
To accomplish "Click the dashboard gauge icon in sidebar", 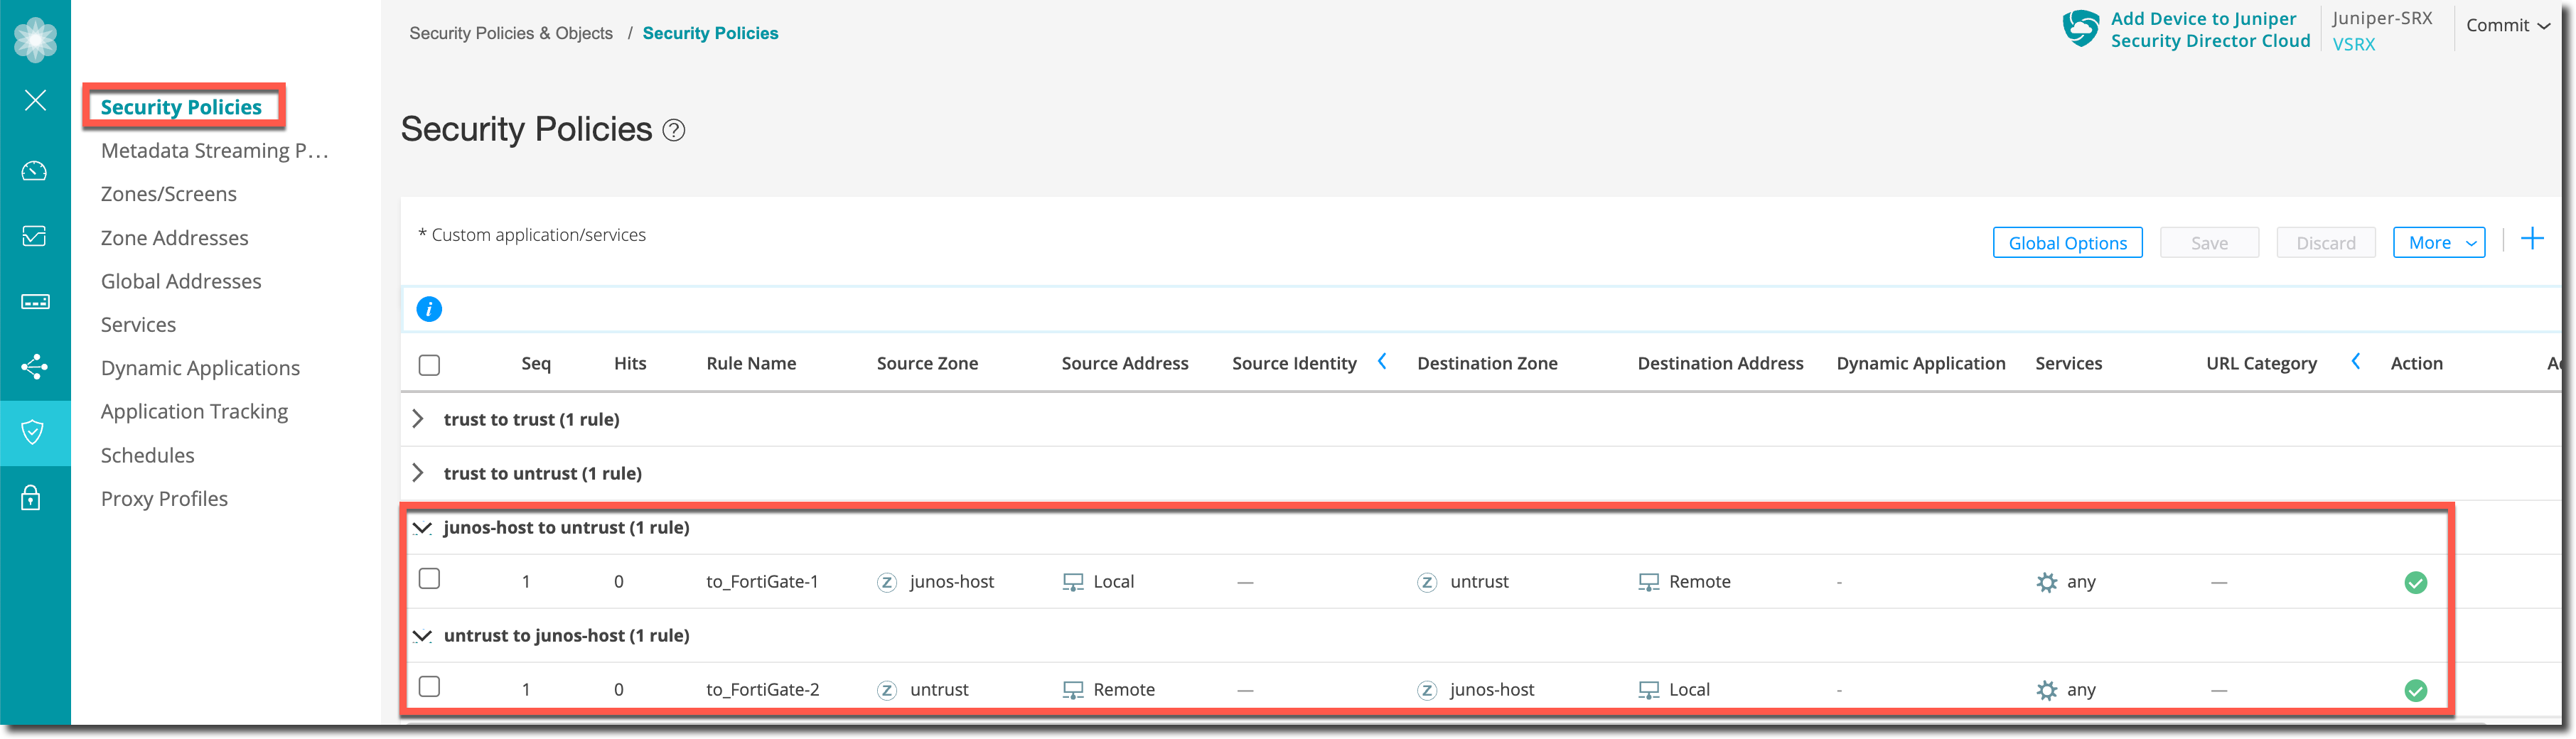I will pyautogui.click(x=34, y=171).
